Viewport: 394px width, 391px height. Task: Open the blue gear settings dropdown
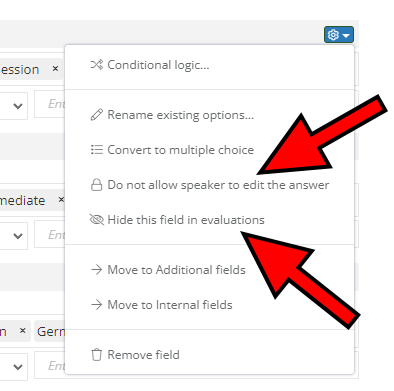pyautogui.click(x=339, y=35)
